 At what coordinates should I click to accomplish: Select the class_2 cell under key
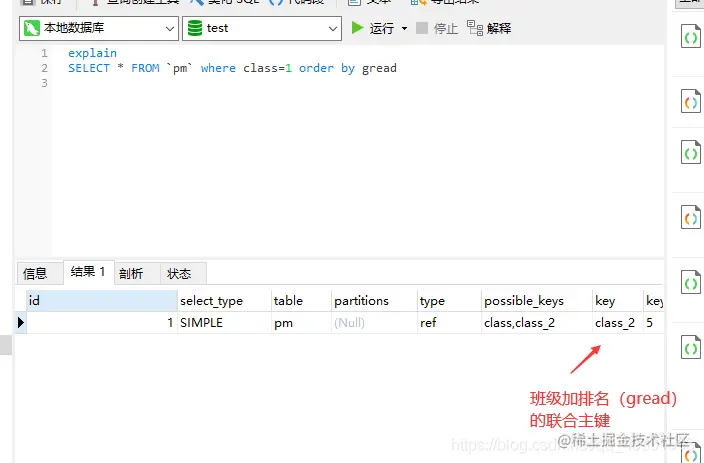pyautogui.click(x=618, y=322)
